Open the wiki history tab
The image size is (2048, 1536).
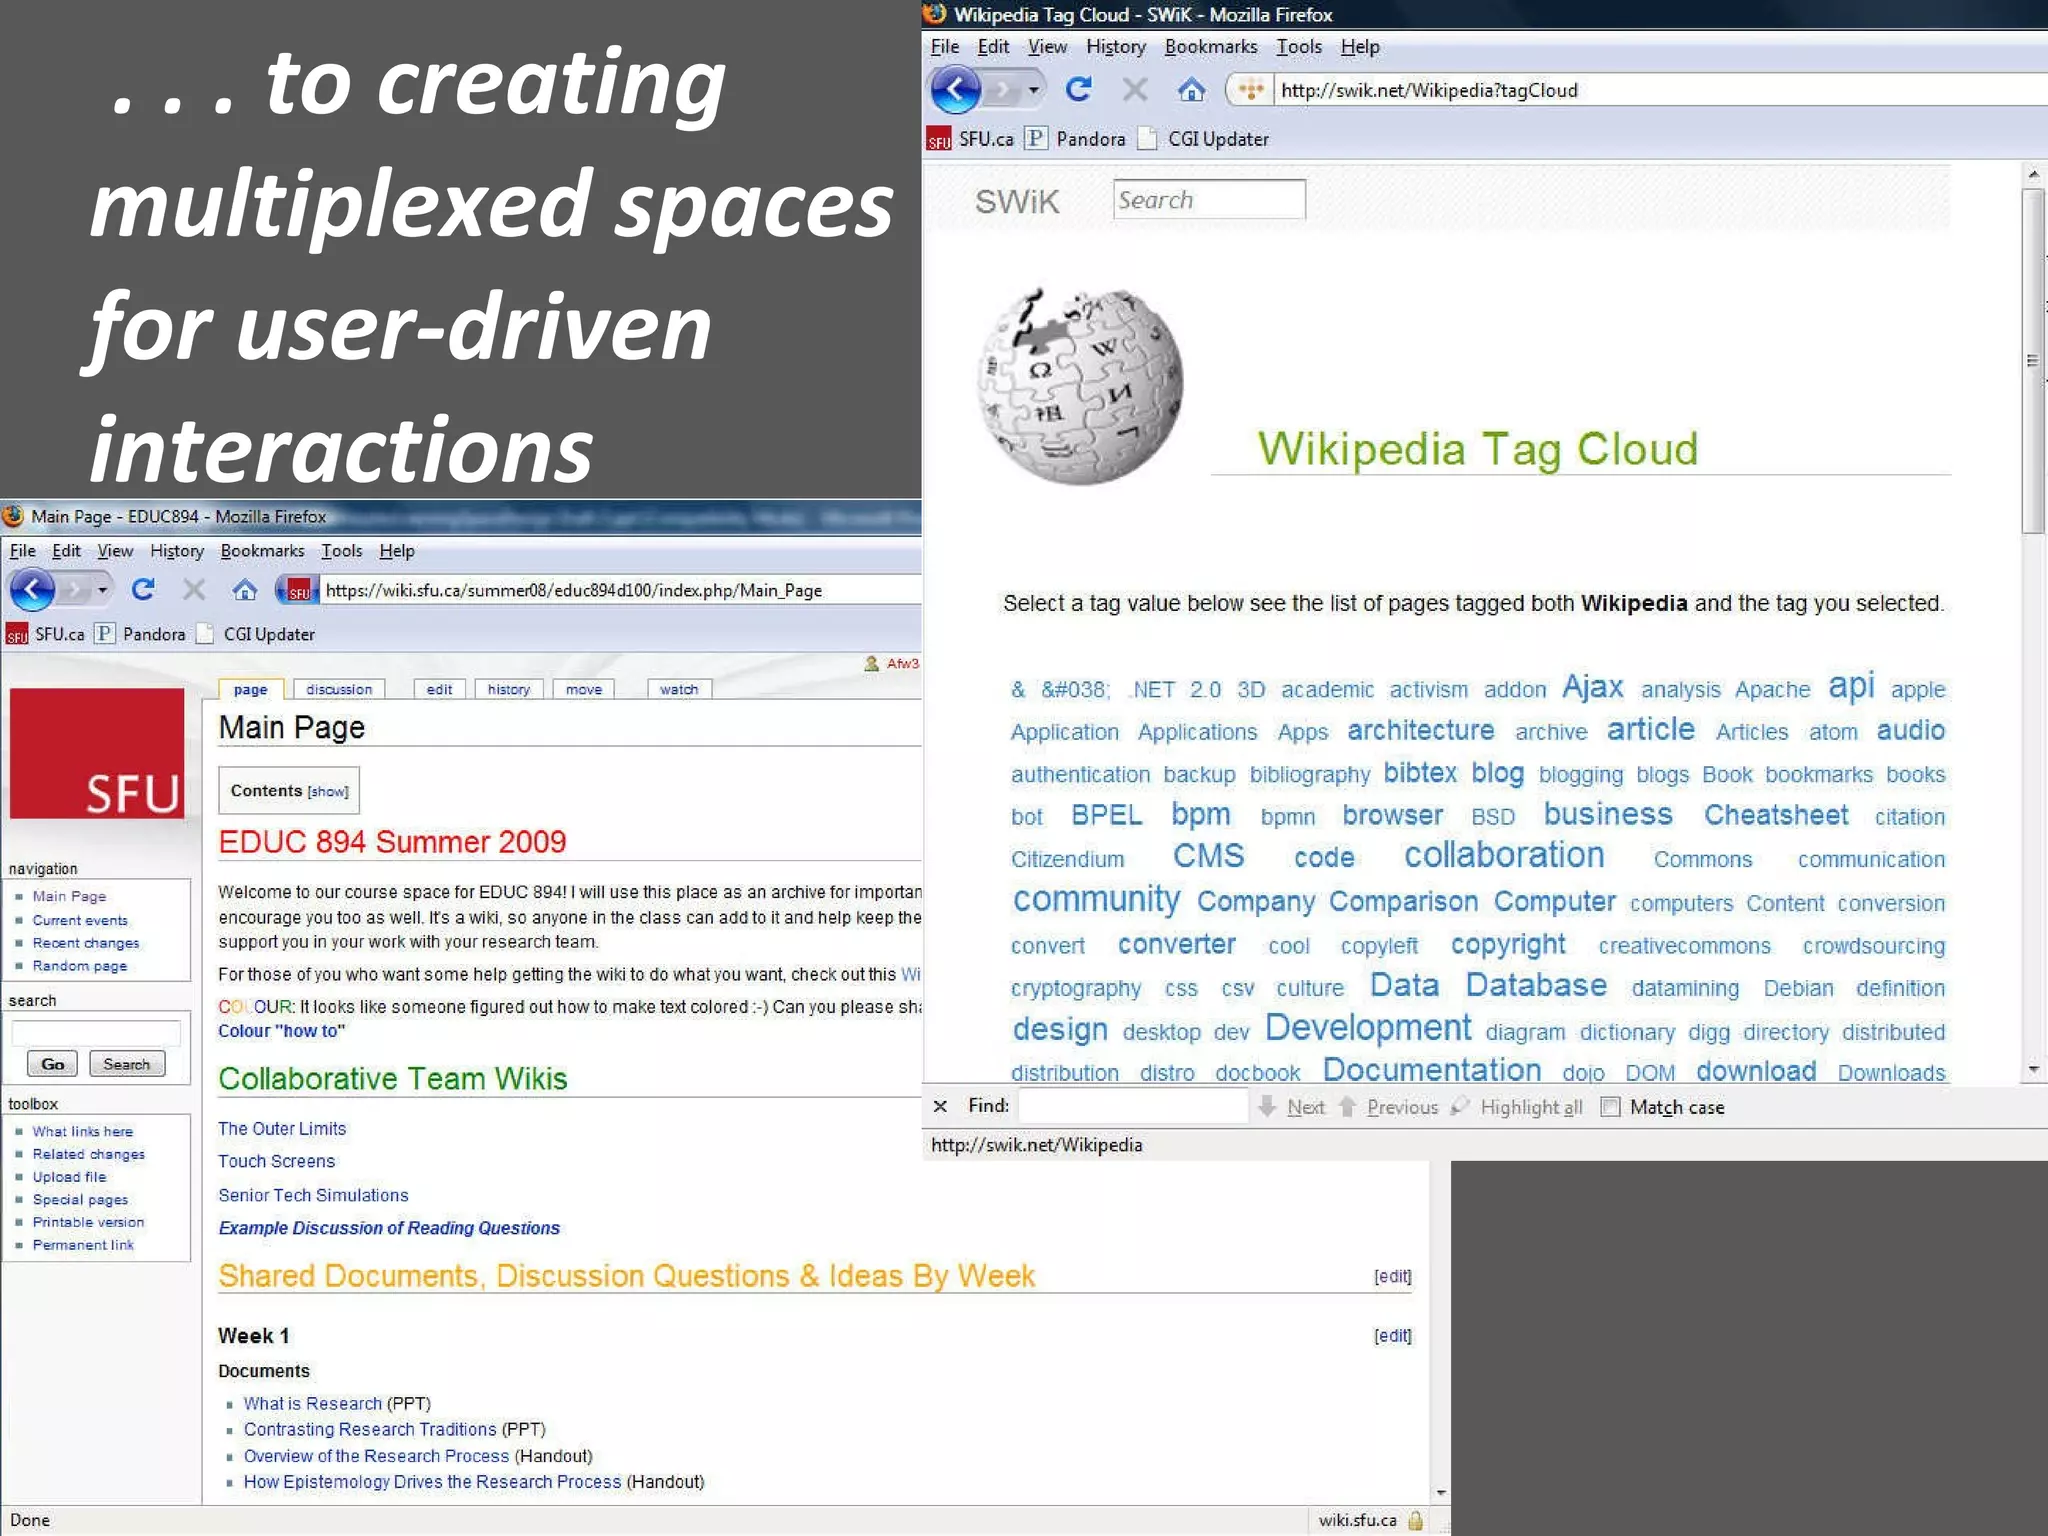(509, 689)
